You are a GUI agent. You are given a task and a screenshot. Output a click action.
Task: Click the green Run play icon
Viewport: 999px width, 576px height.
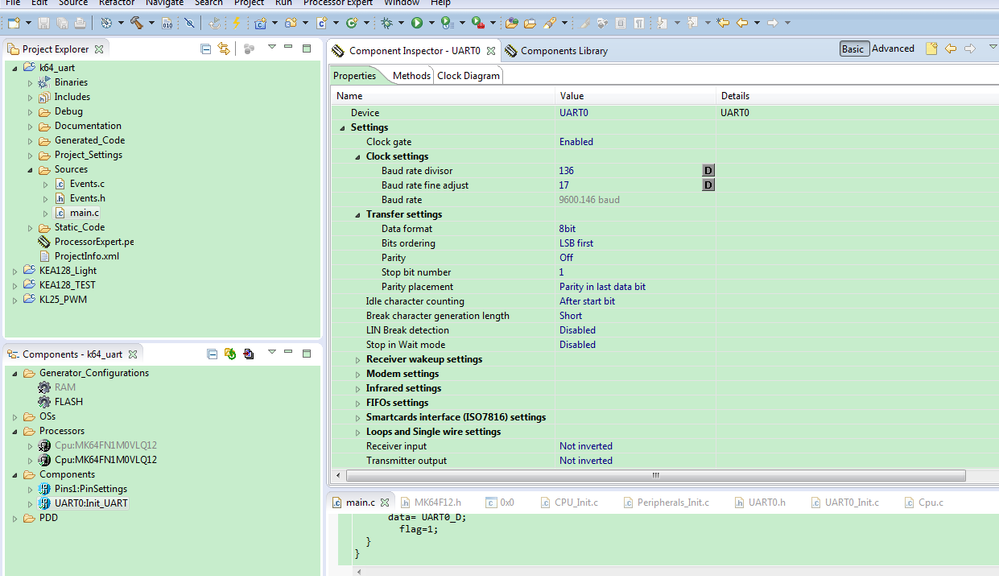pos(417,23)
